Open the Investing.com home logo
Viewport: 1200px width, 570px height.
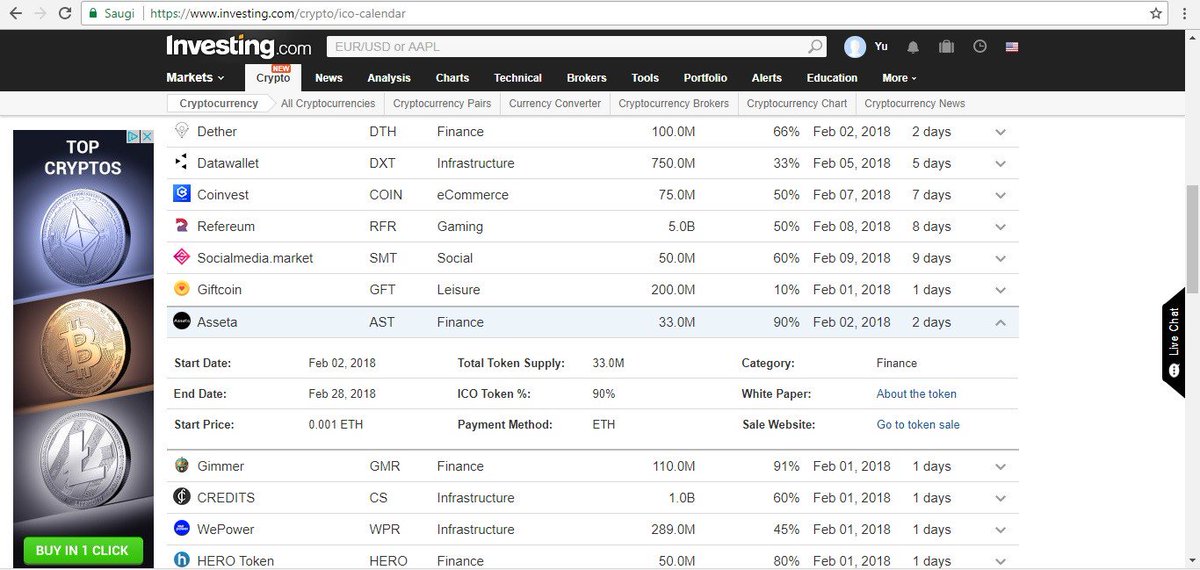click(239, 46)
